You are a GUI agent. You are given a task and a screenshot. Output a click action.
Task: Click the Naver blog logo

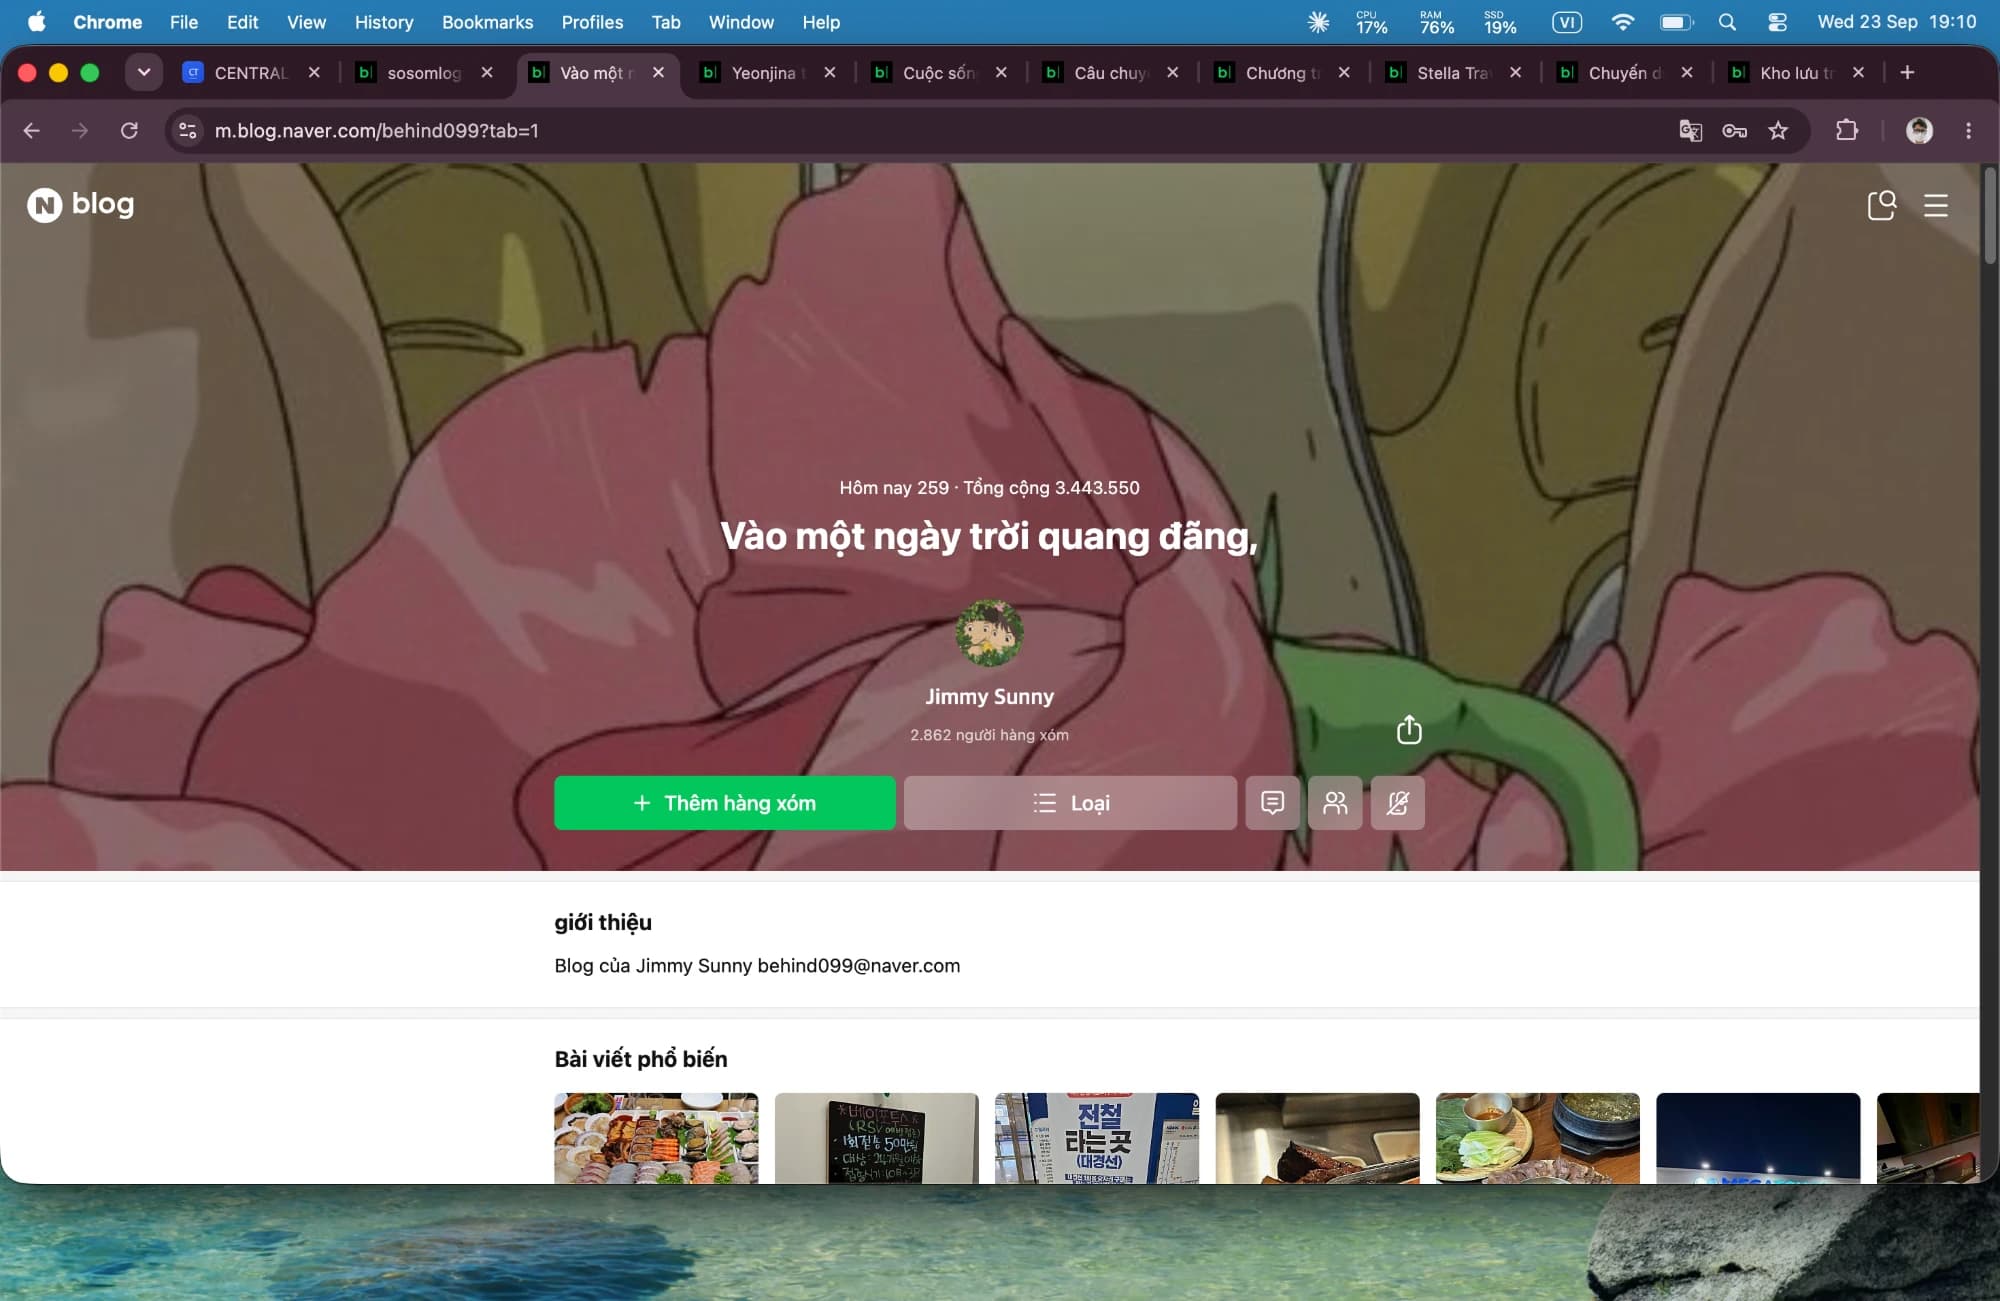[x=81, y=204]
